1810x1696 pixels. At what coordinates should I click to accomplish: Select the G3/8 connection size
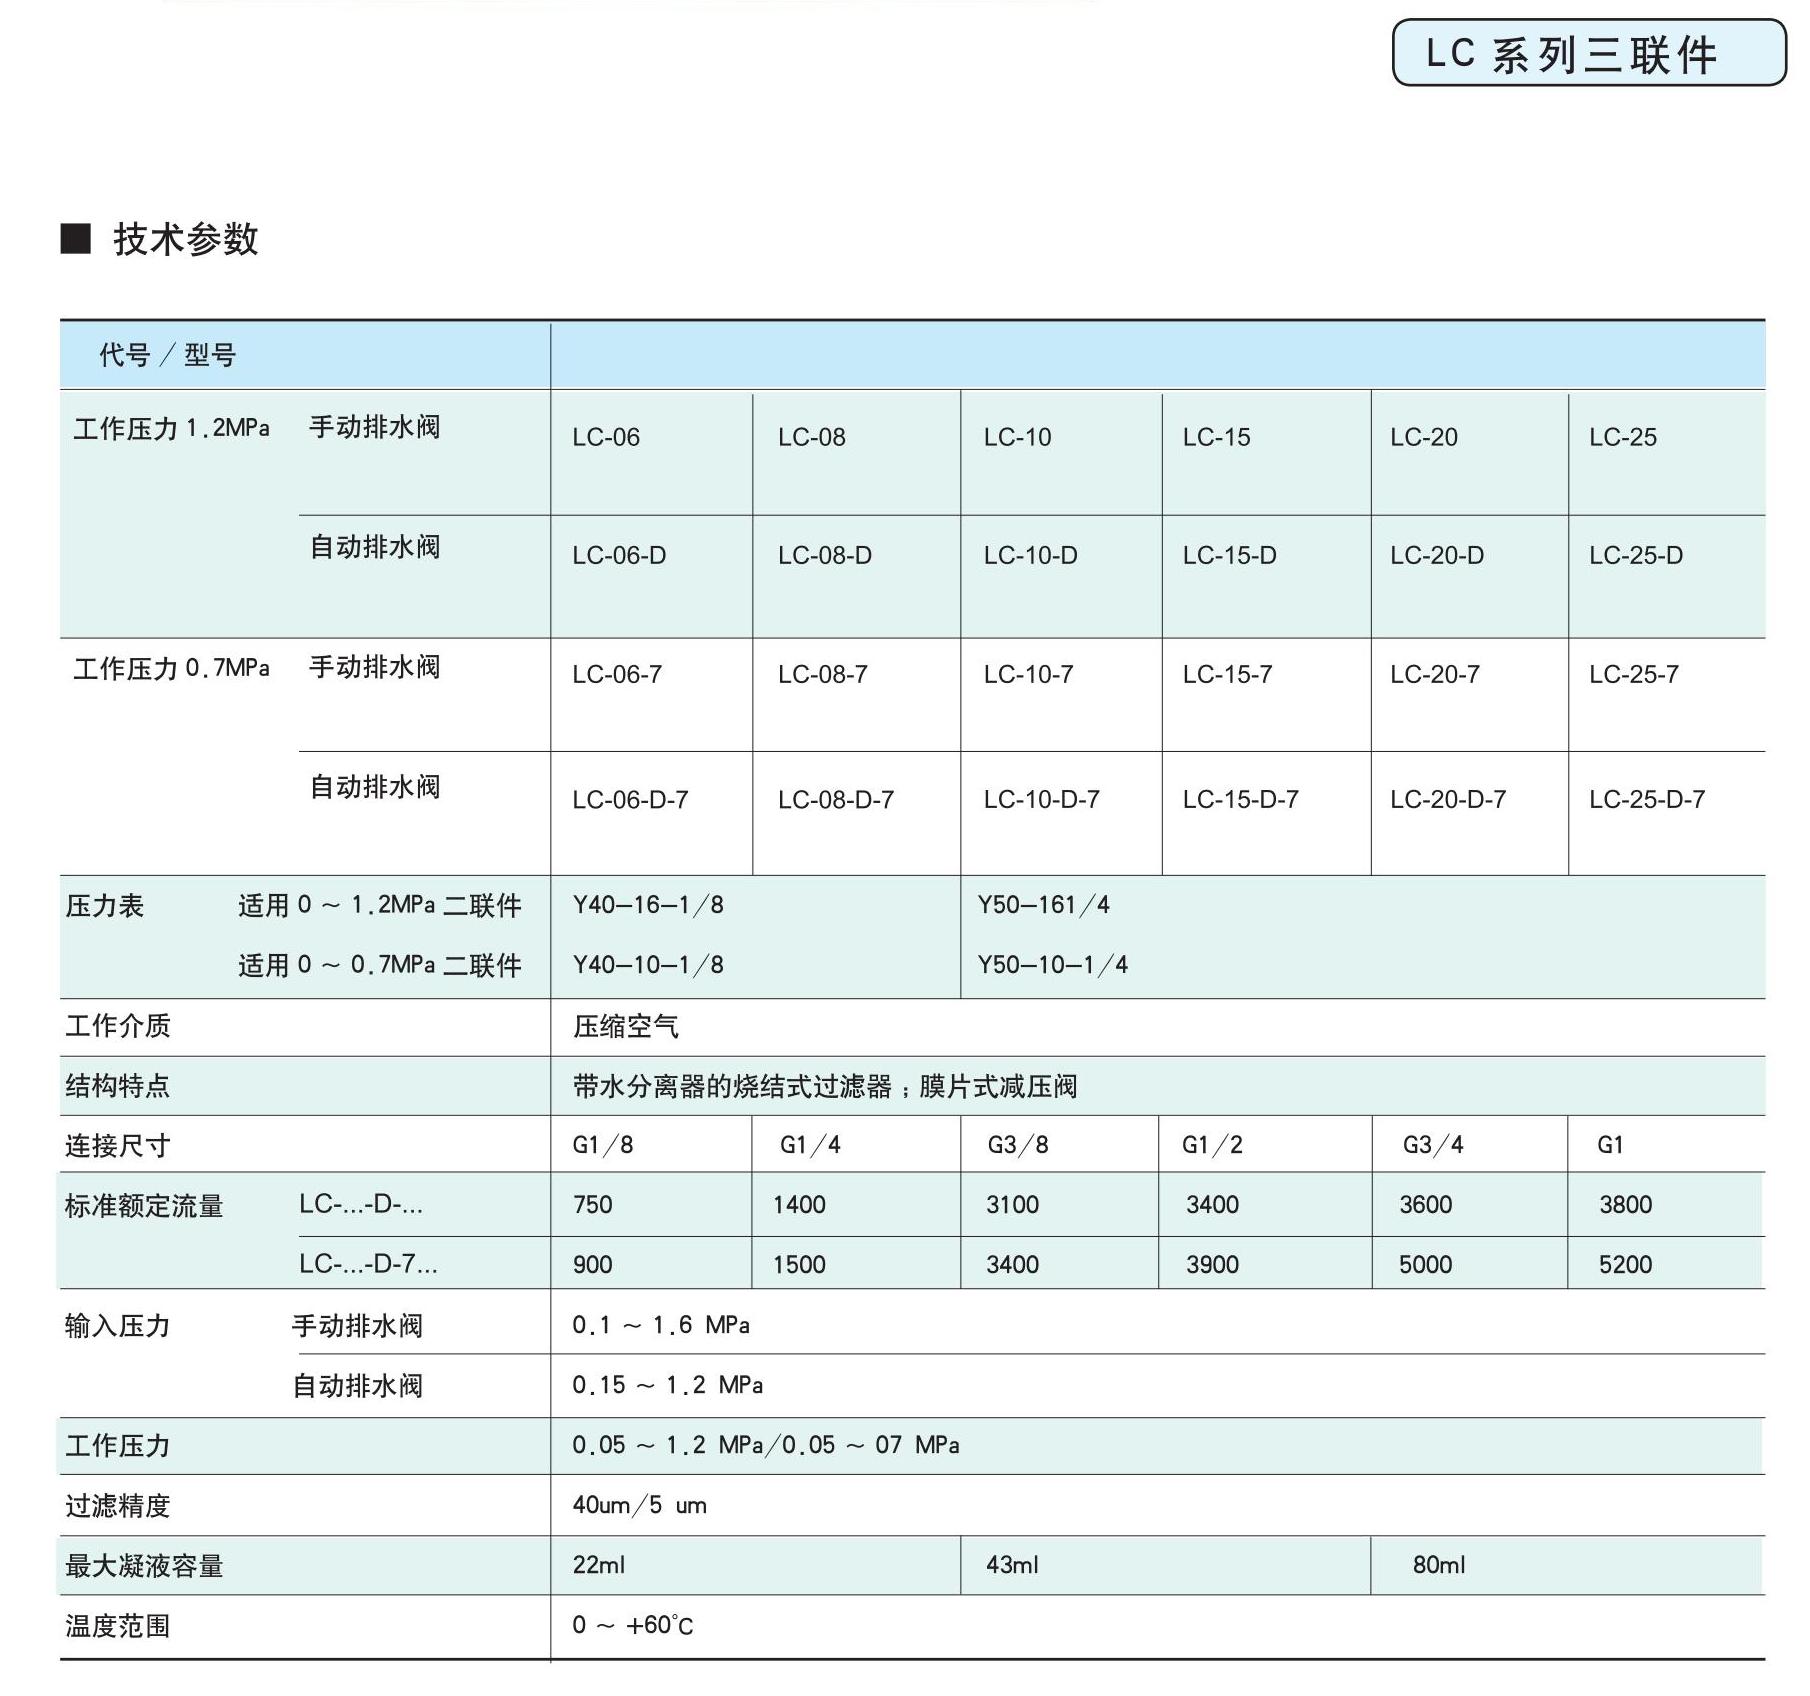click(x=1018, y=1145)
